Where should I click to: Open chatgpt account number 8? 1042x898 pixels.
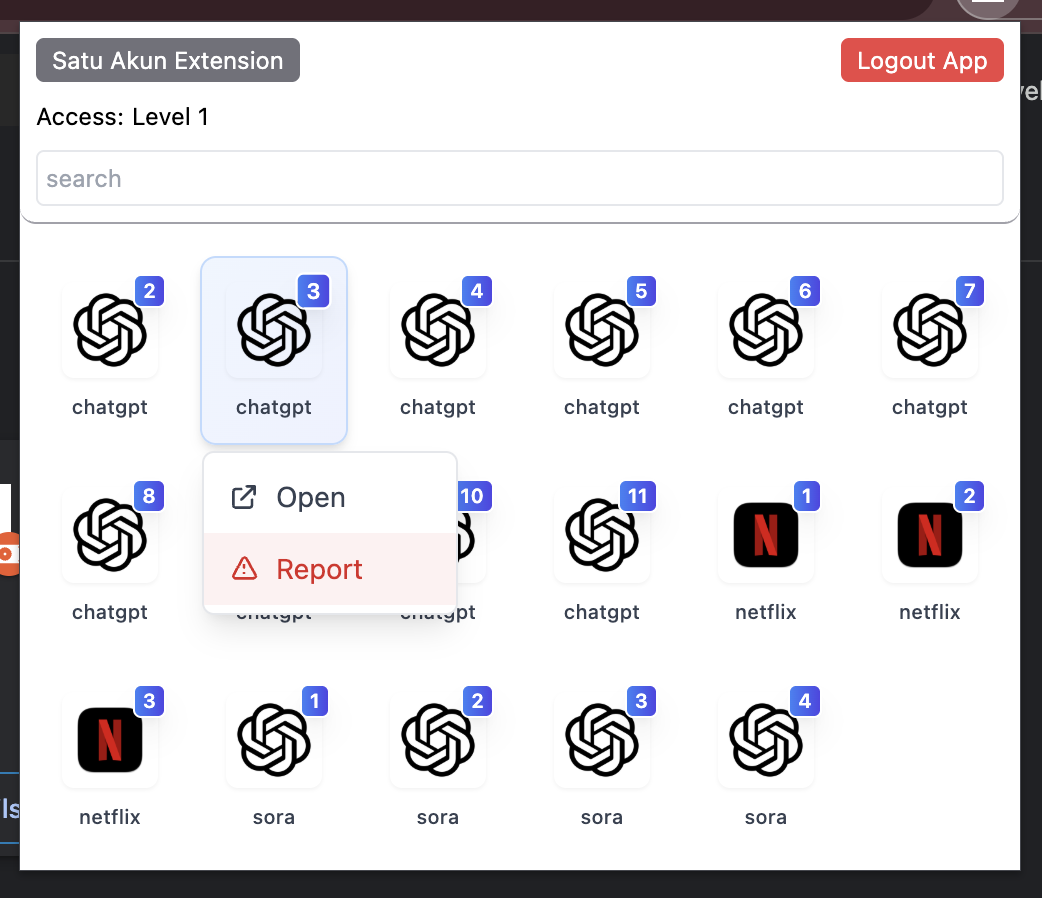[x=110, y=534]
